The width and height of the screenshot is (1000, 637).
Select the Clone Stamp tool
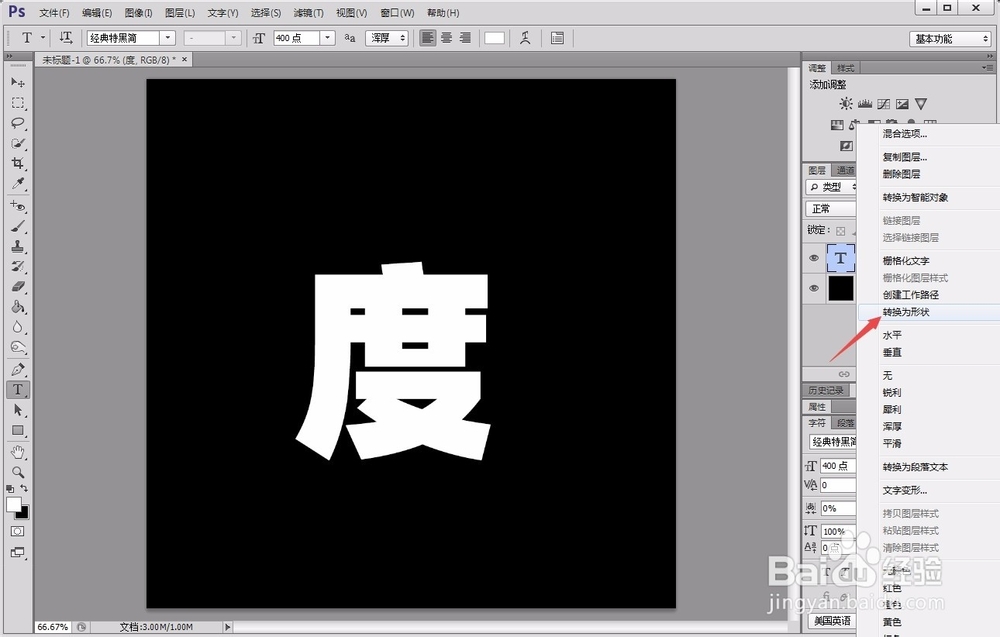point(18,246)
